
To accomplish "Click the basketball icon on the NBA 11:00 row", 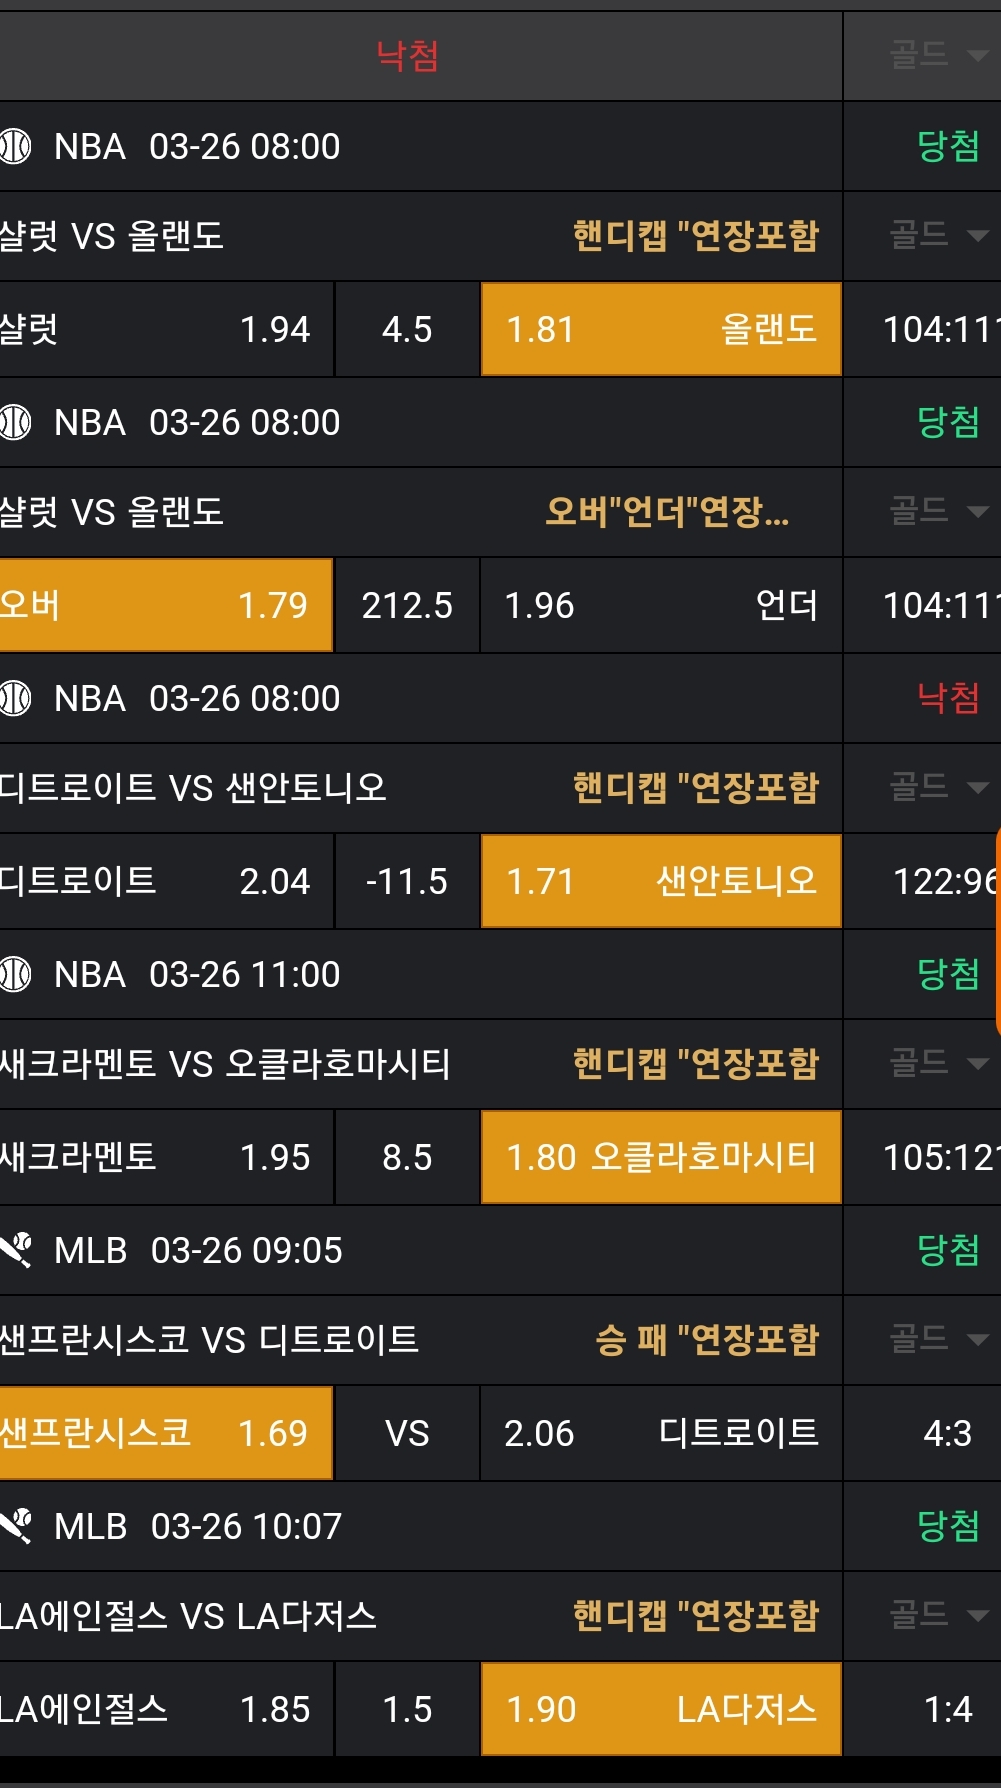I will click(x=16, y=974).
